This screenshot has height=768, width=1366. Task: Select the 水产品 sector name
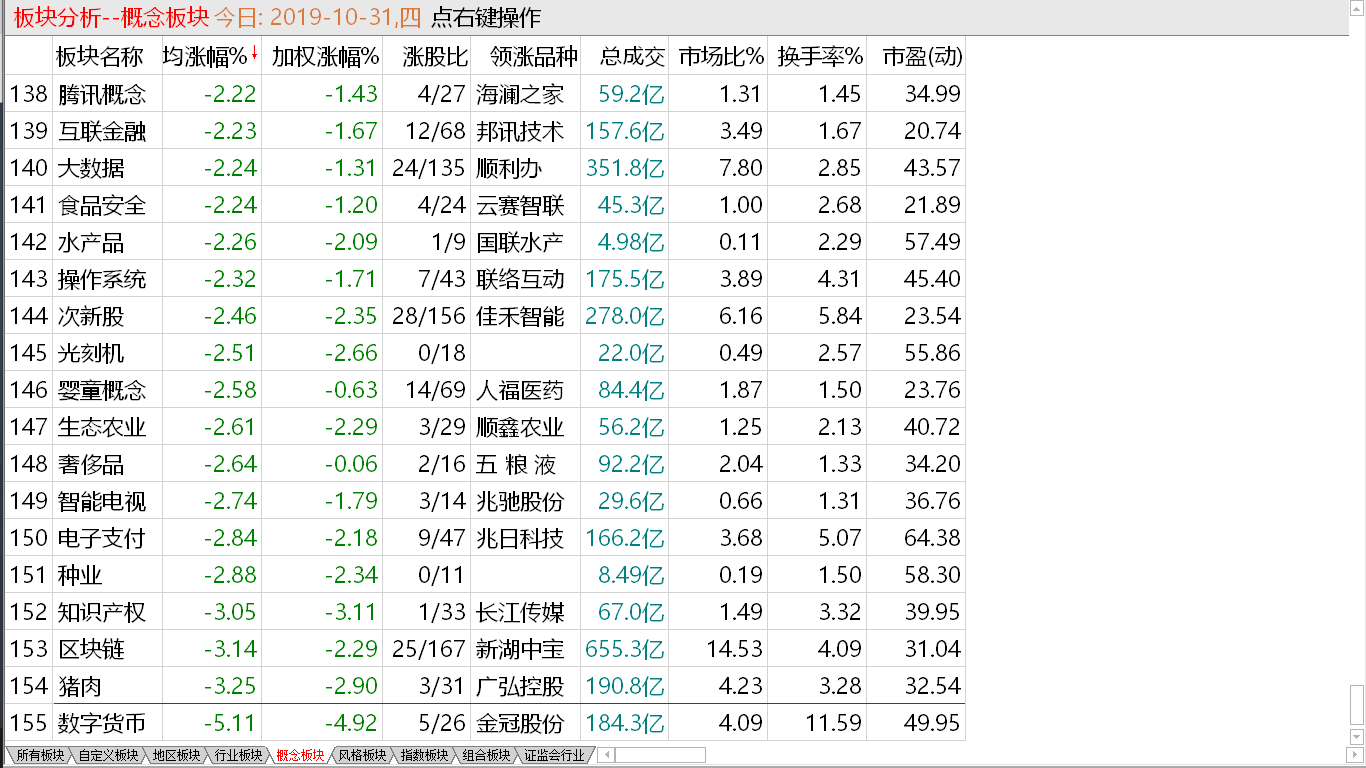(92, 242)
